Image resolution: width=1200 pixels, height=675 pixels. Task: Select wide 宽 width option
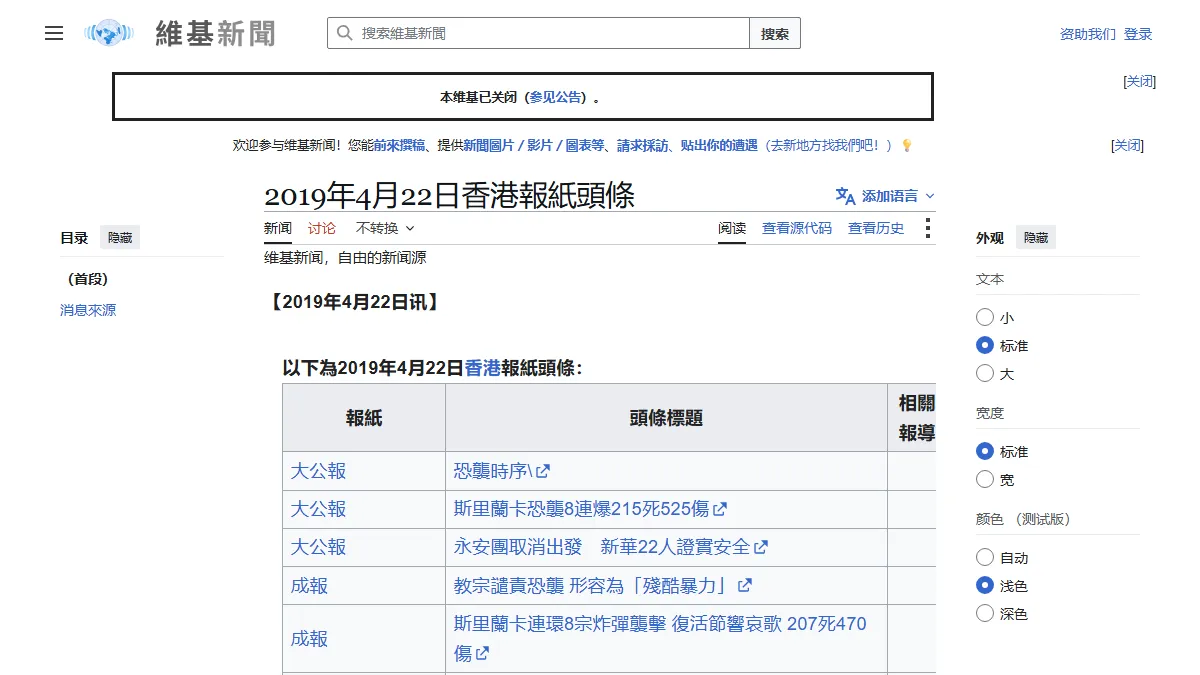point(985,479)
